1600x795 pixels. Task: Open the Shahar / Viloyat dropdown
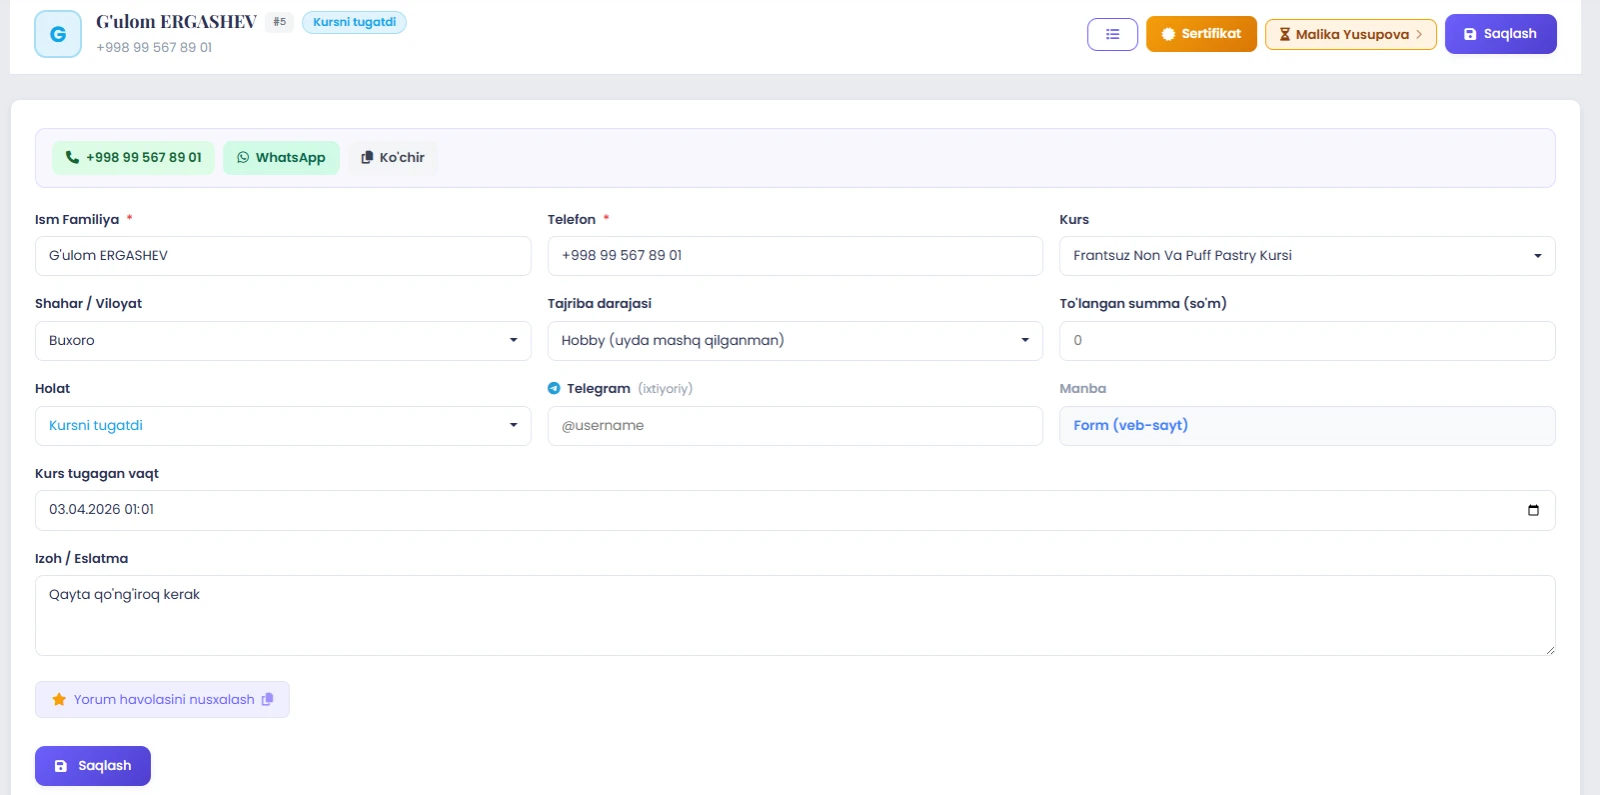click(282, 341)
